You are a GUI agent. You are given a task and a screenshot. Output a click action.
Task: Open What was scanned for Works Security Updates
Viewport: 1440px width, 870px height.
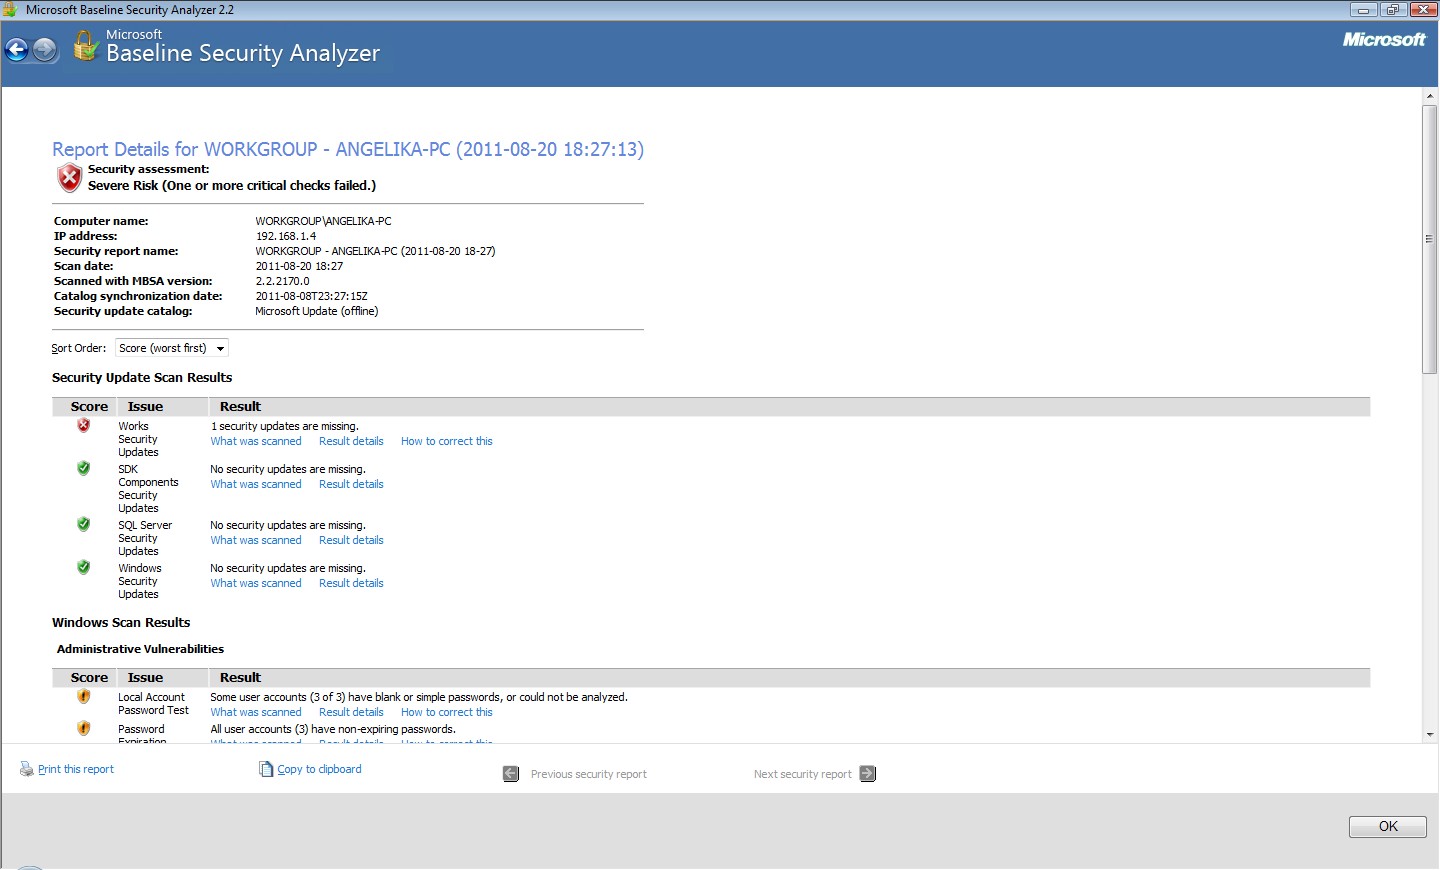(x=256, y=441)
